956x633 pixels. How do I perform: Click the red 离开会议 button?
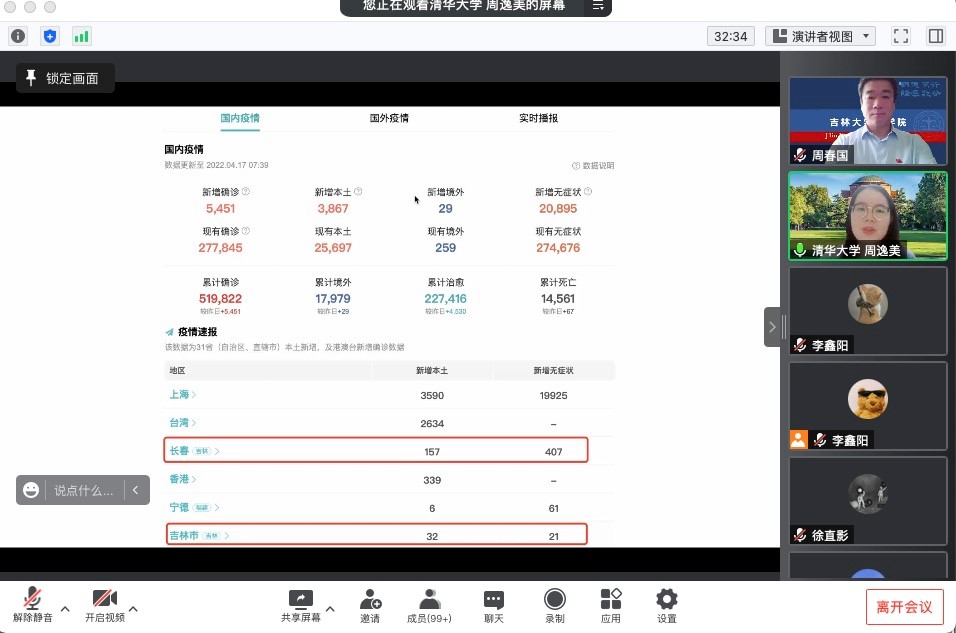pyautogui.click(x=904, y=607)
